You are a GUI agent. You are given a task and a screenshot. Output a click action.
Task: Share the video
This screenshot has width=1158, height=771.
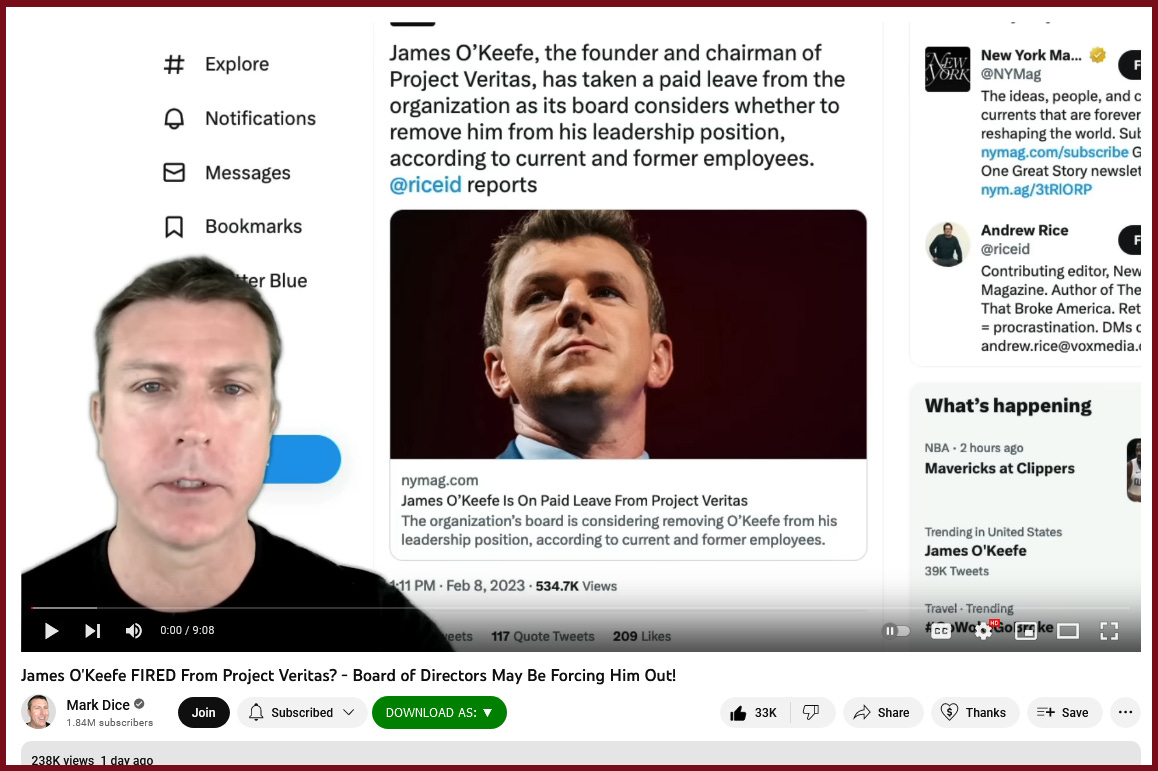pyautogui.click(x=883, y=713)
